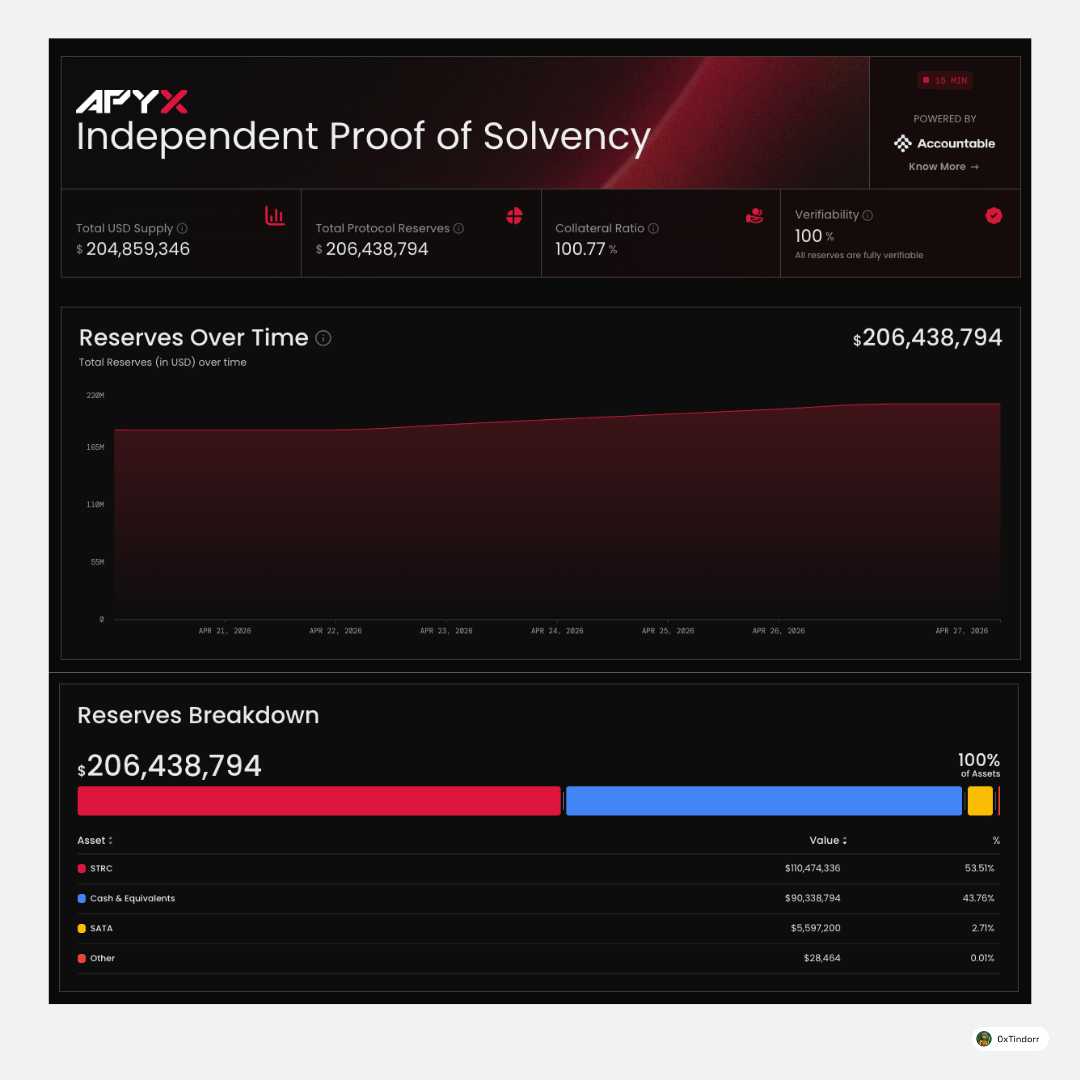Click the APR 27, 2026 axis label
The height and width of the screenshot is (1080, 1080).
[961, 631]
